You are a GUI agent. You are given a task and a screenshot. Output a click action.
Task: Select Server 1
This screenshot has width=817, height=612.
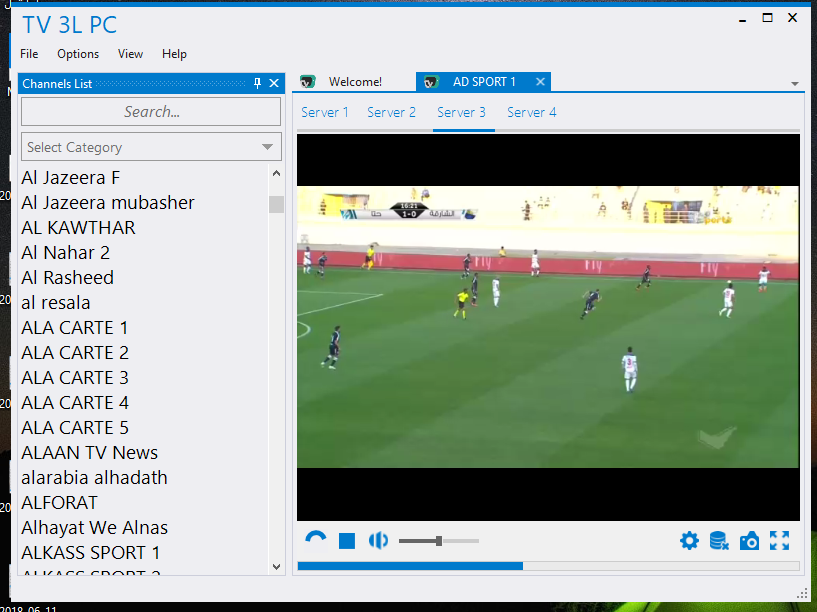pos(325,113)
